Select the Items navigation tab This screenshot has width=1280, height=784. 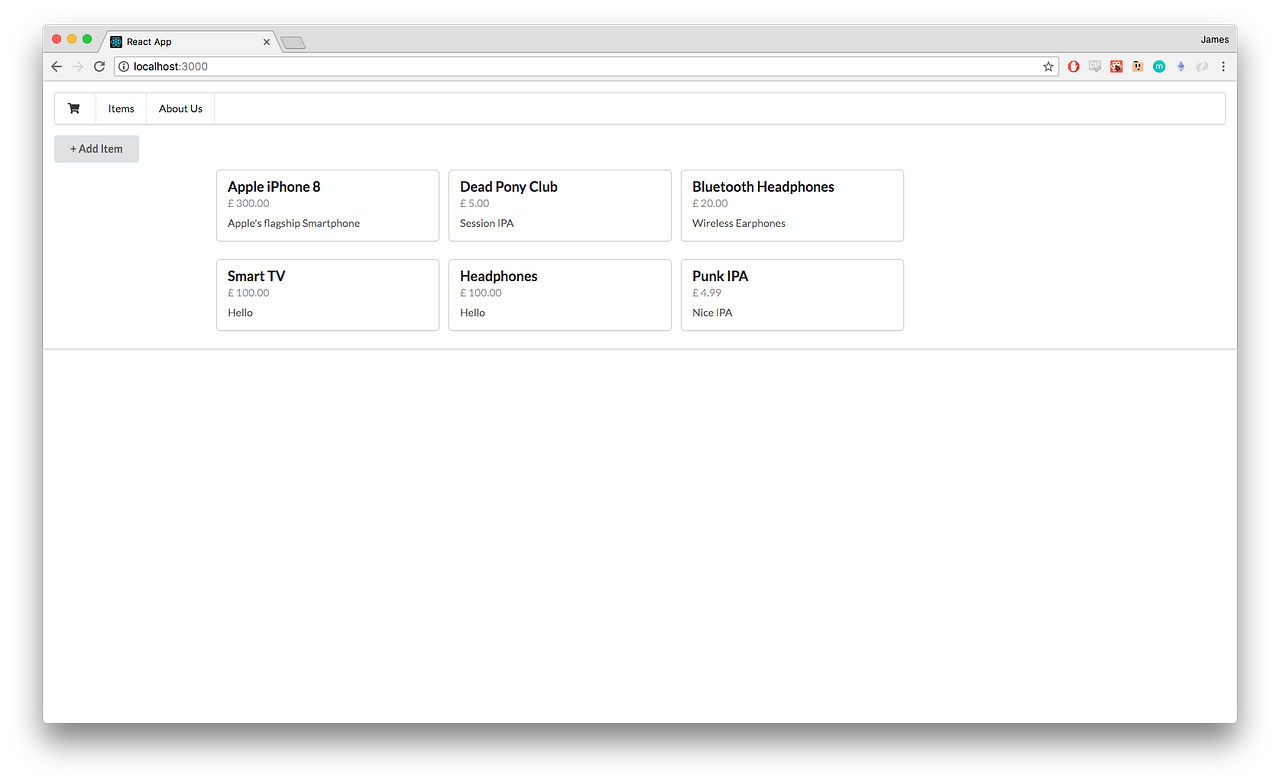120,108
